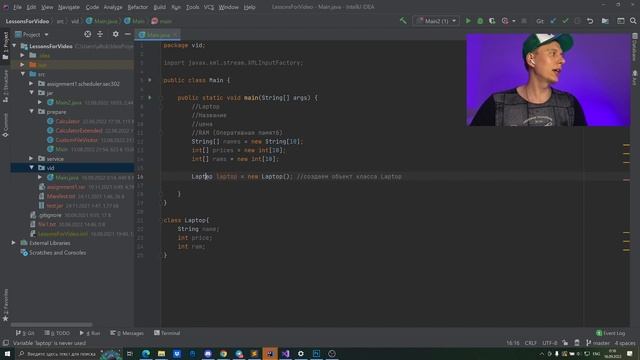Viewport: 640px width, 360px height.
Task: Click the UTF-8 encoding setting
Action: (x=549, y=343)
